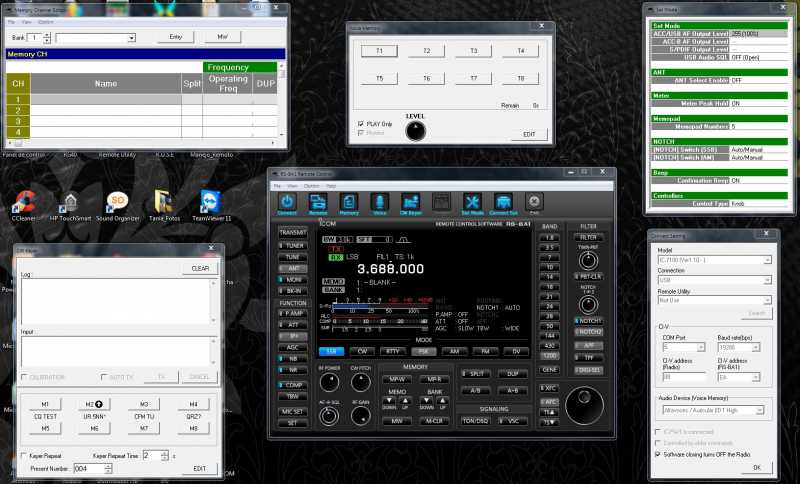Toggle the BK-IN button
This screenshot has width=800, height=484.
click(x=293, y=291)
